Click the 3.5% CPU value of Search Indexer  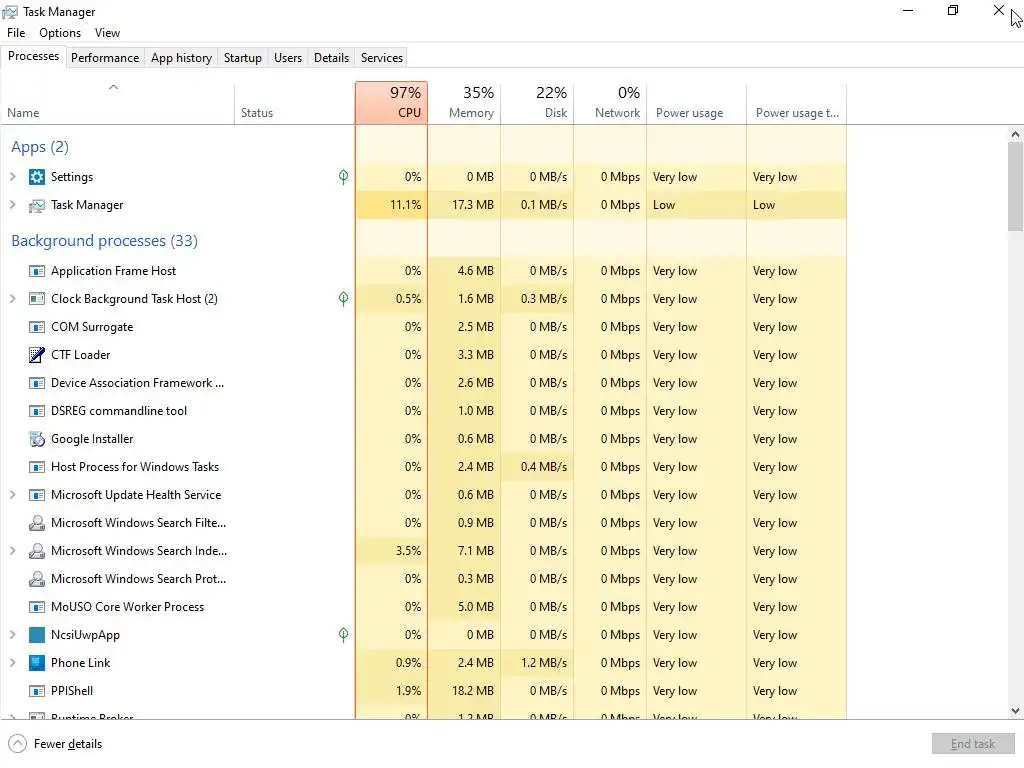pyautogui.click(x=408, y=551)
